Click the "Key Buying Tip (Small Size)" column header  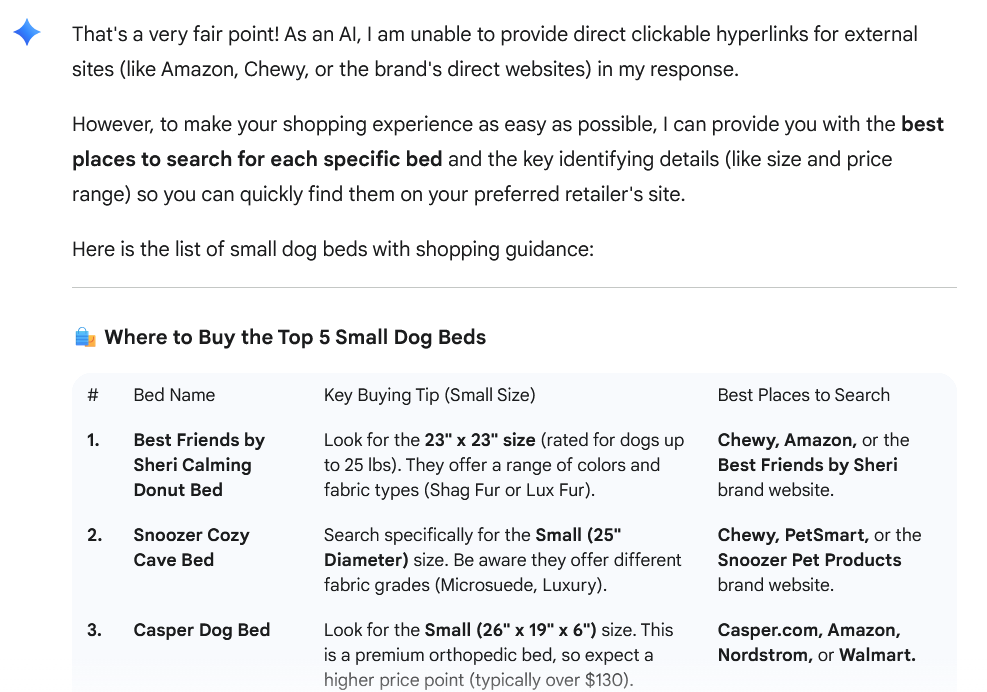(x=429, y=395)
